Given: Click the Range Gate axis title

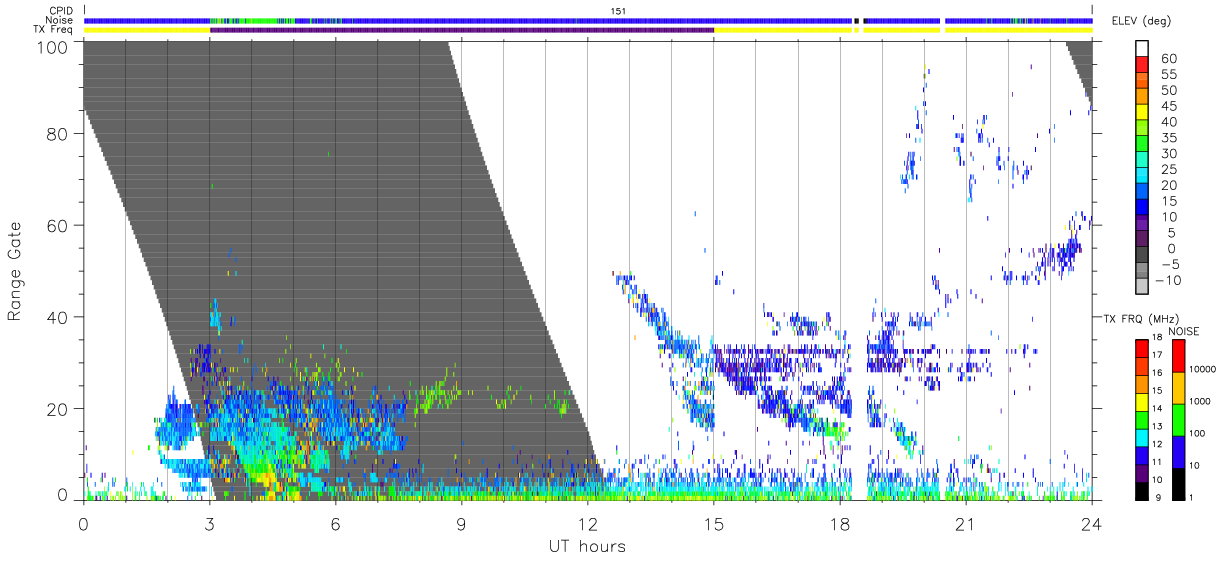Looking at the screenshot, I should [x=15, y=271].
